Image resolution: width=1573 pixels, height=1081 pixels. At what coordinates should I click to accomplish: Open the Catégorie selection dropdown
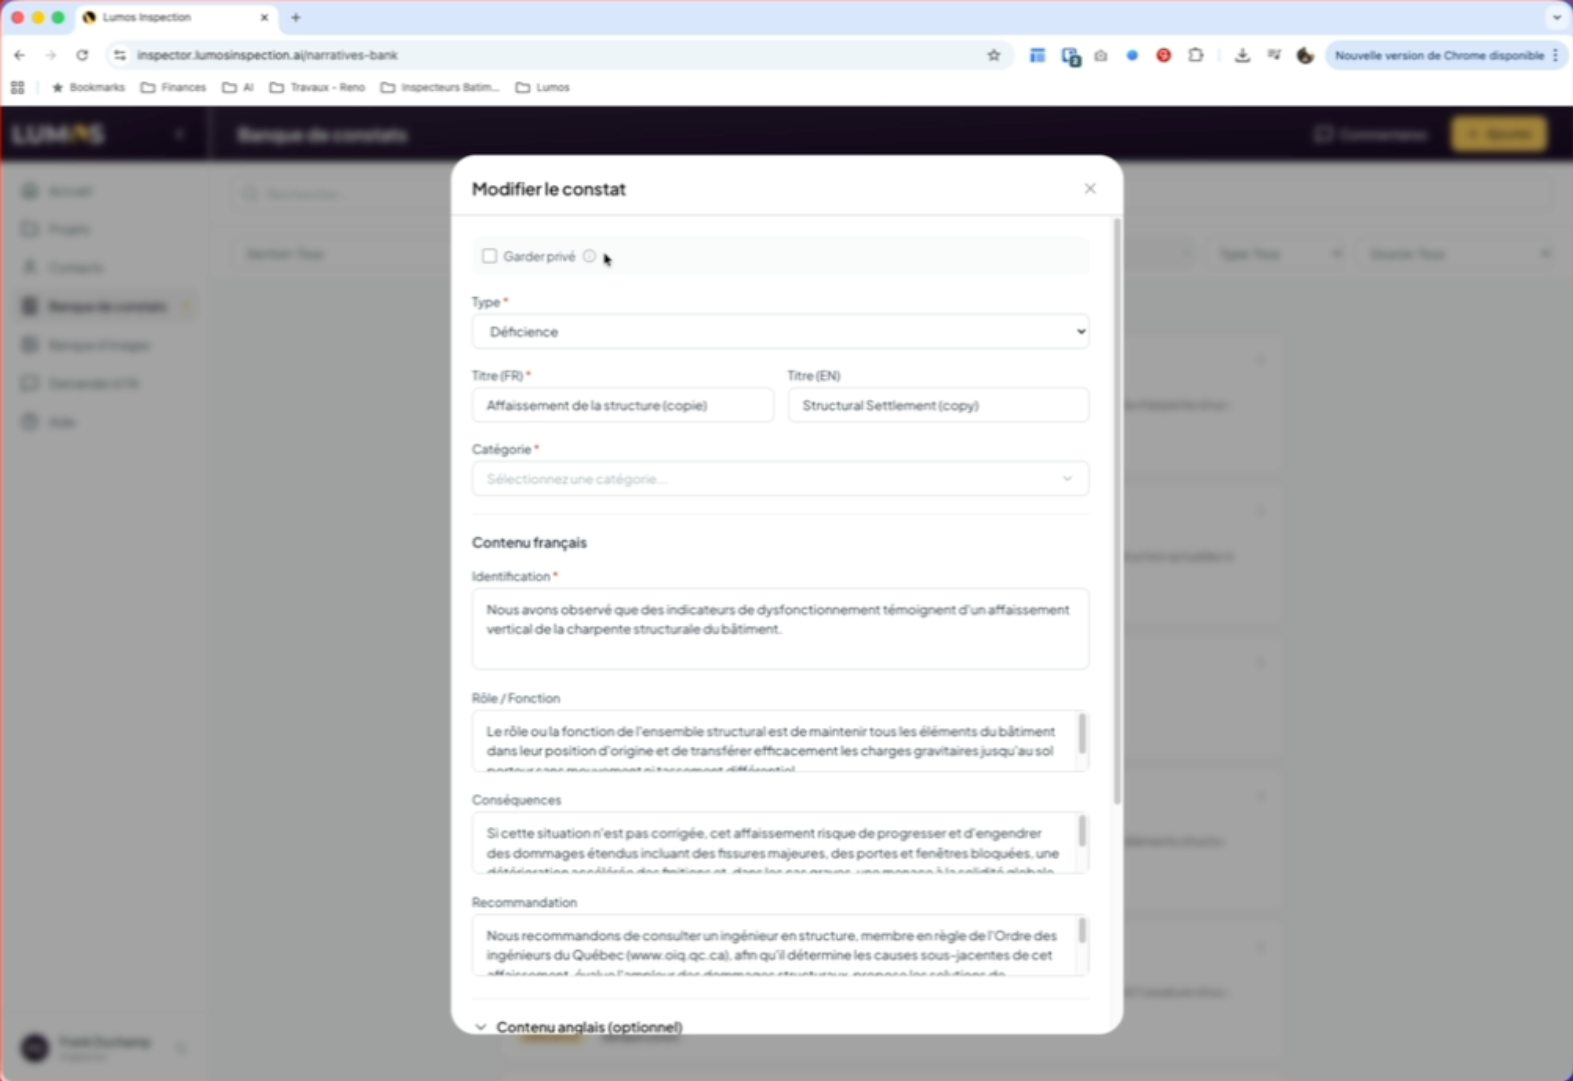[x=780, y=479]
